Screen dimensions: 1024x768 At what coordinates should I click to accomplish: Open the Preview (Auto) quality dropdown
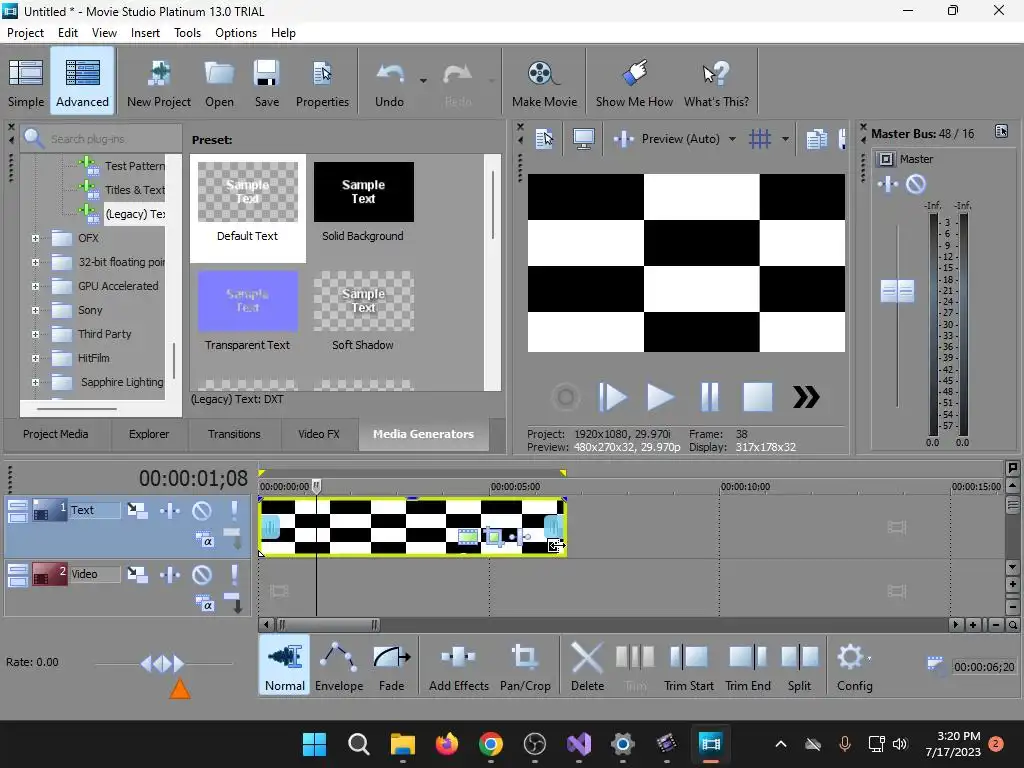pyautogui.click(x=732, y=139)
